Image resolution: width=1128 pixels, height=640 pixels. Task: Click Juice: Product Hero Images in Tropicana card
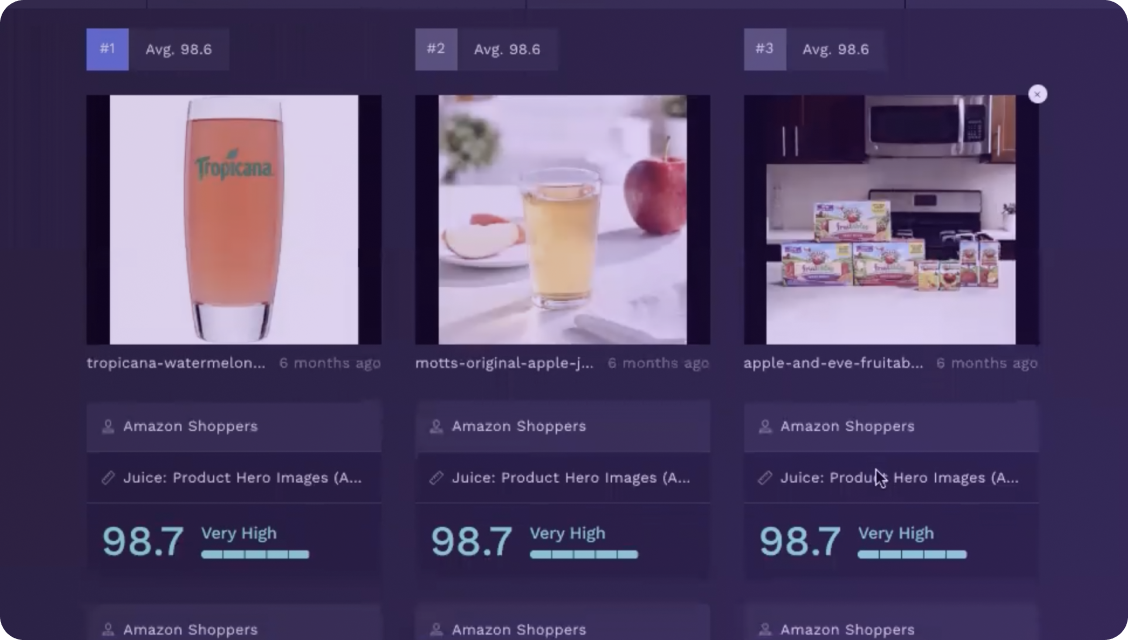242,478
